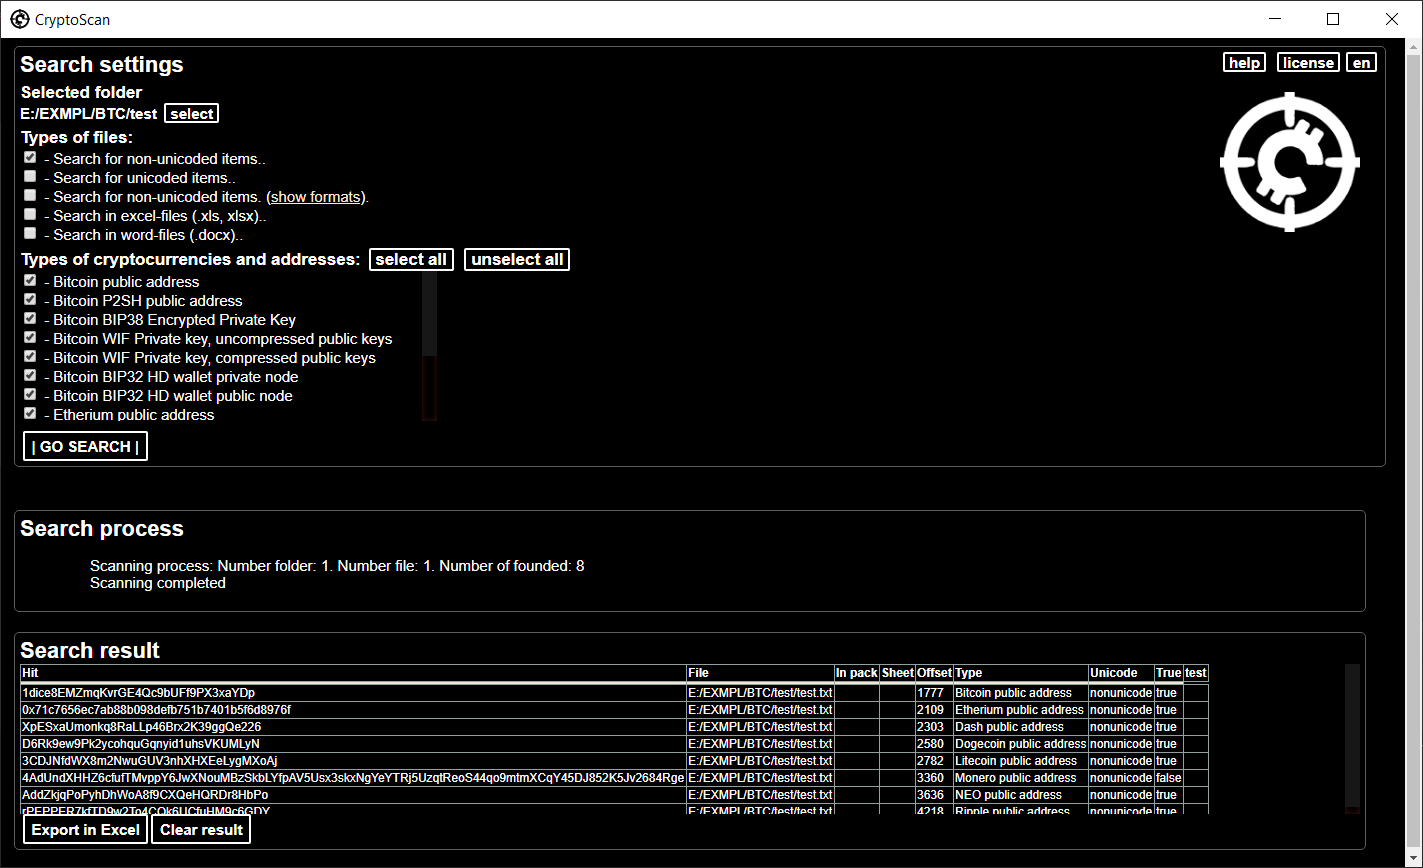Disable search for non-unicoded items

(x=29, y=156)
